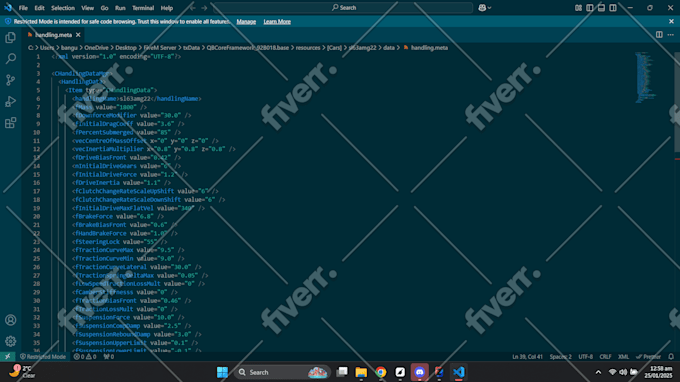This screenshot has height=382, width=680.
Task: Open the Selection menu
Action: 63,8
